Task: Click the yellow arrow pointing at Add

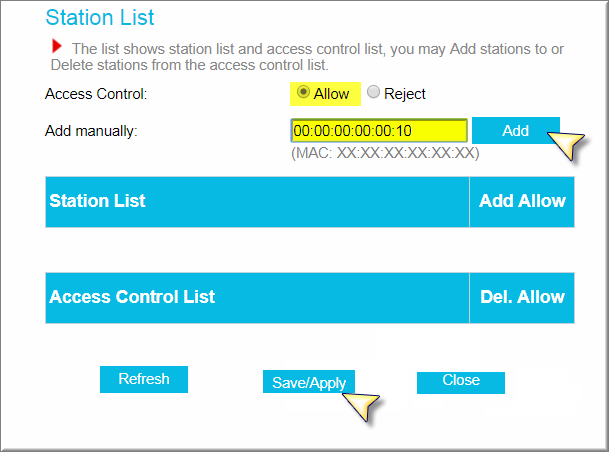Action: [x=565, y=144]
